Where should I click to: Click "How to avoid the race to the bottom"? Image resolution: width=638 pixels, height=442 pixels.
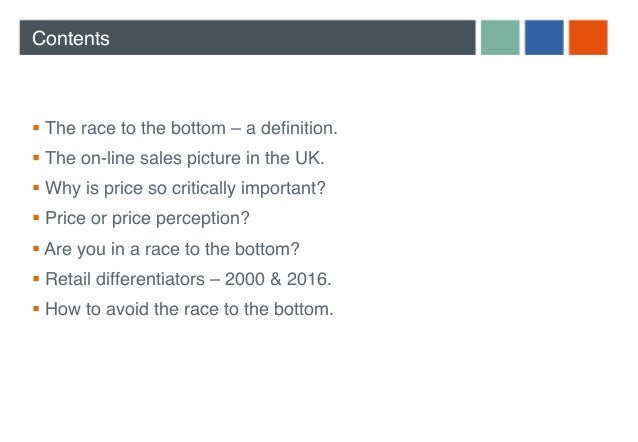189,309
